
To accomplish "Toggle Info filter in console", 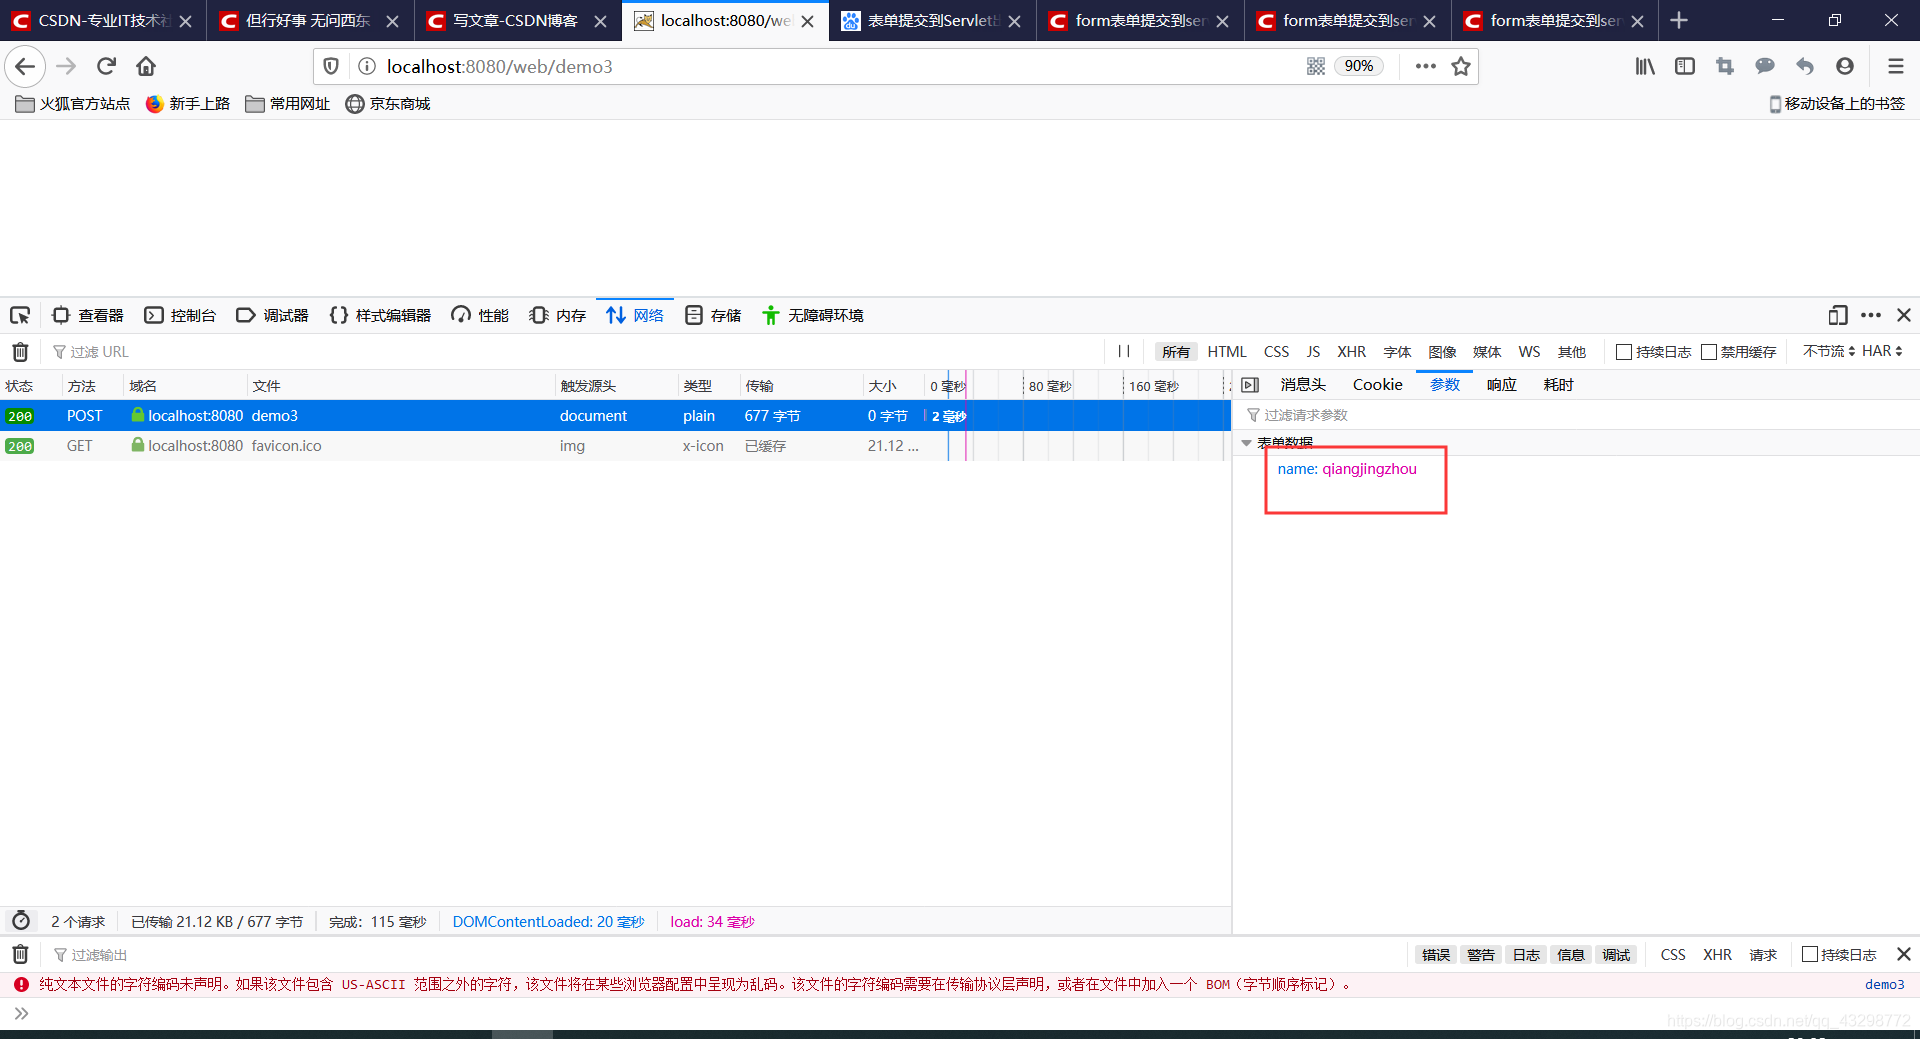I will click(x=1571, y=955).
